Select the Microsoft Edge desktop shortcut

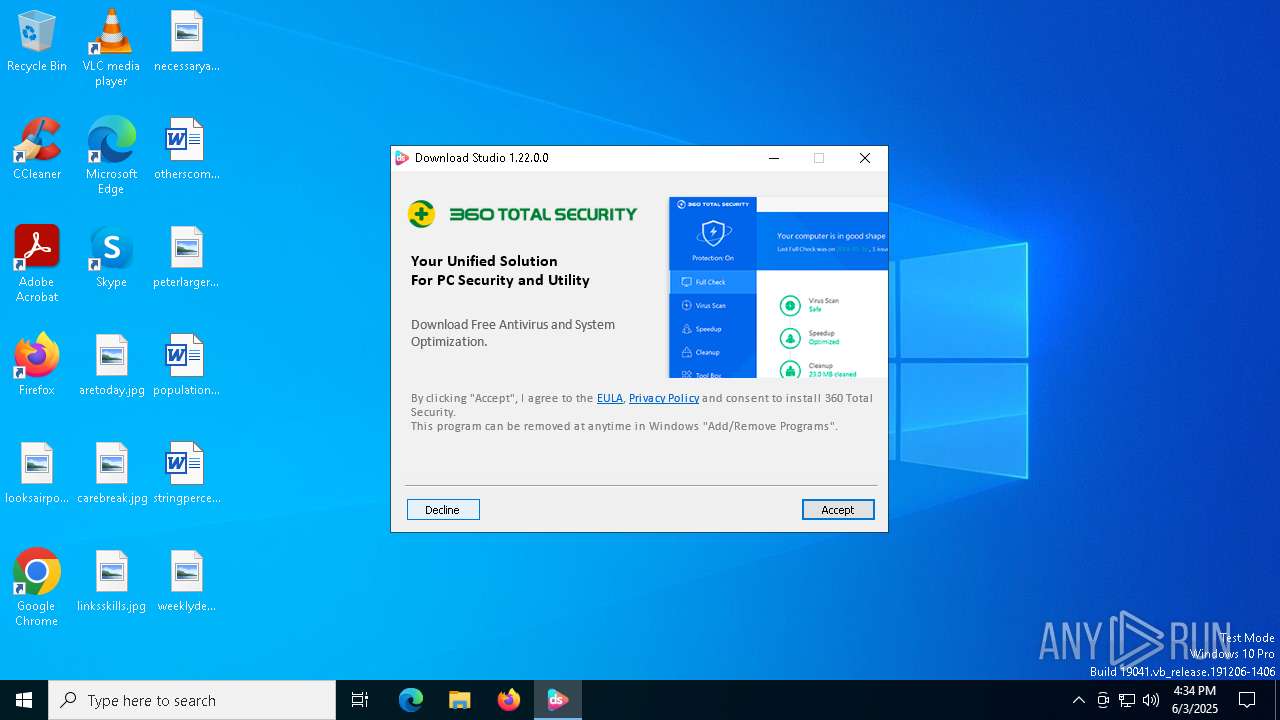[111, 156]
